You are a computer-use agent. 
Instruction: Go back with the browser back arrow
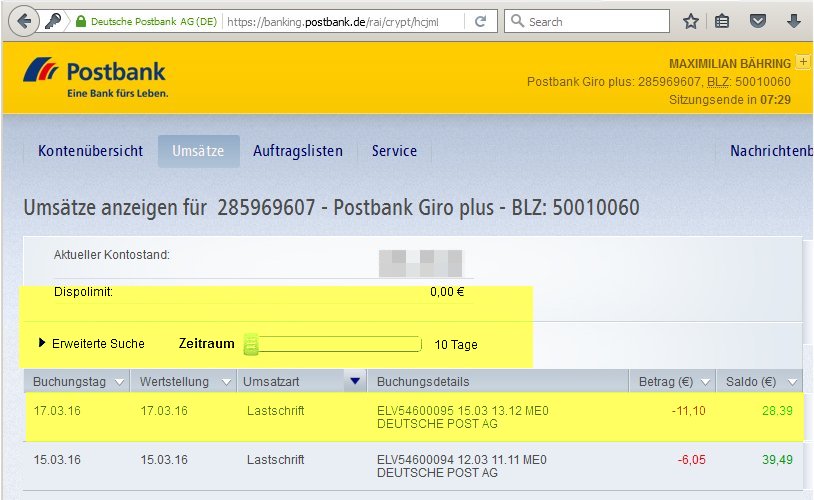(x=24, y=21)
